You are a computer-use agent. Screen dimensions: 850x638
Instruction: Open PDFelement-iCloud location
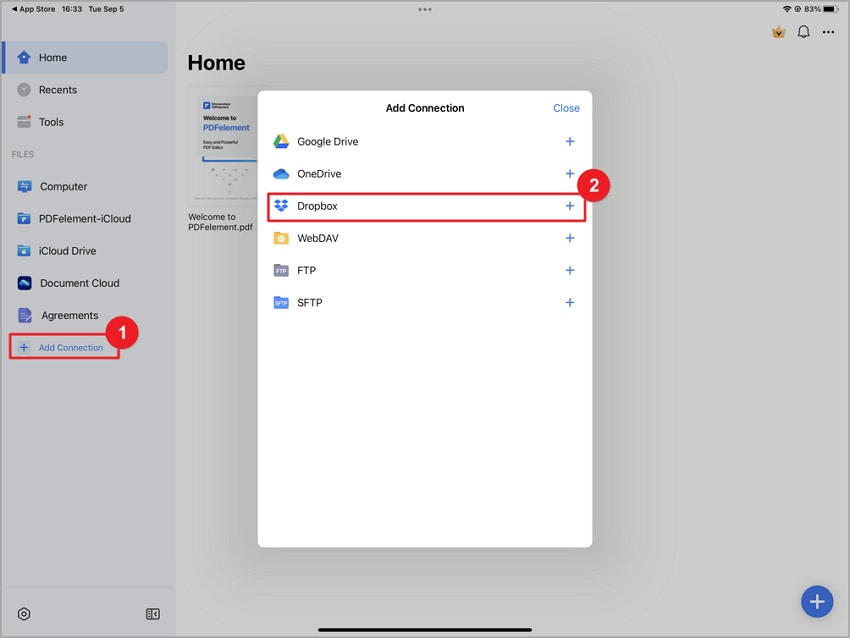coord(85,219)
